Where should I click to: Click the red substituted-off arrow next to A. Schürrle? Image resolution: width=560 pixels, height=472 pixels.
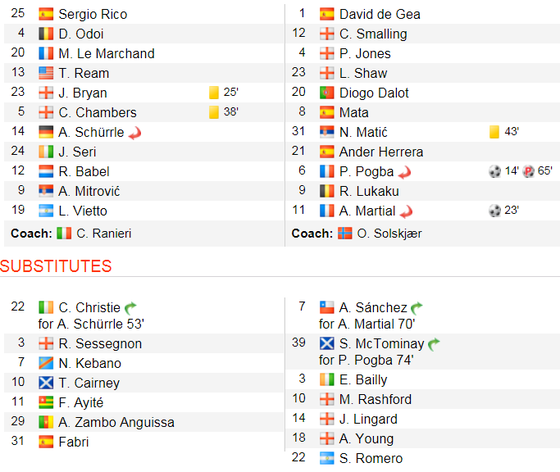pyautogui.click(x=135, y=134)
